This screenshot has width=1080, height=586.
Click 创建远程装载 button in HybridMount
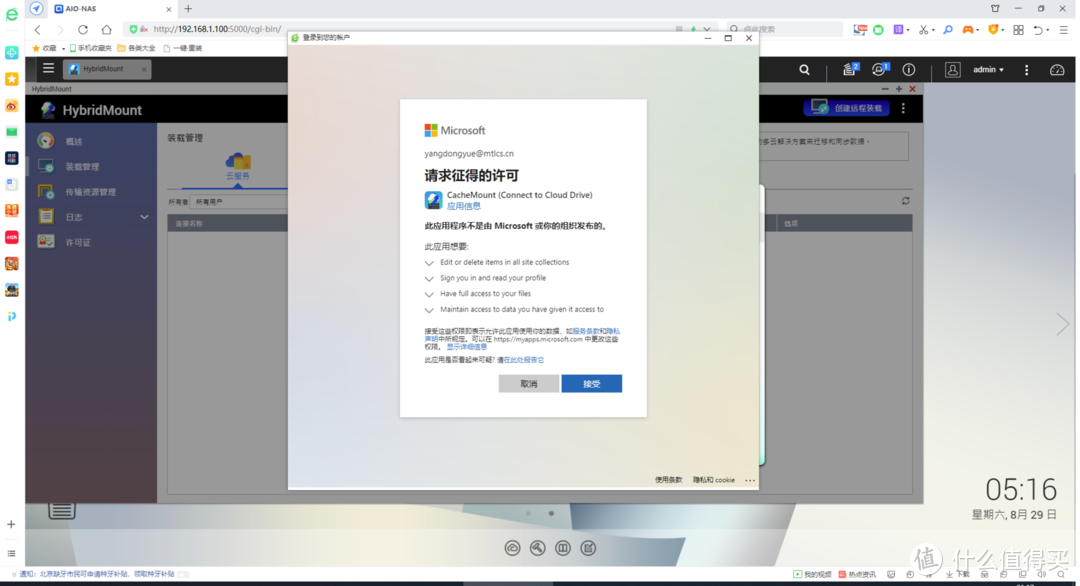(x=847, y=108)
